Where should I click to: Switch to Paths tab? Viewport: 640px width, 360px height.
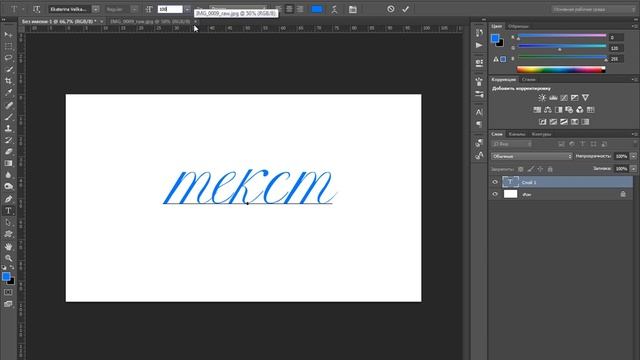(541, 134)
